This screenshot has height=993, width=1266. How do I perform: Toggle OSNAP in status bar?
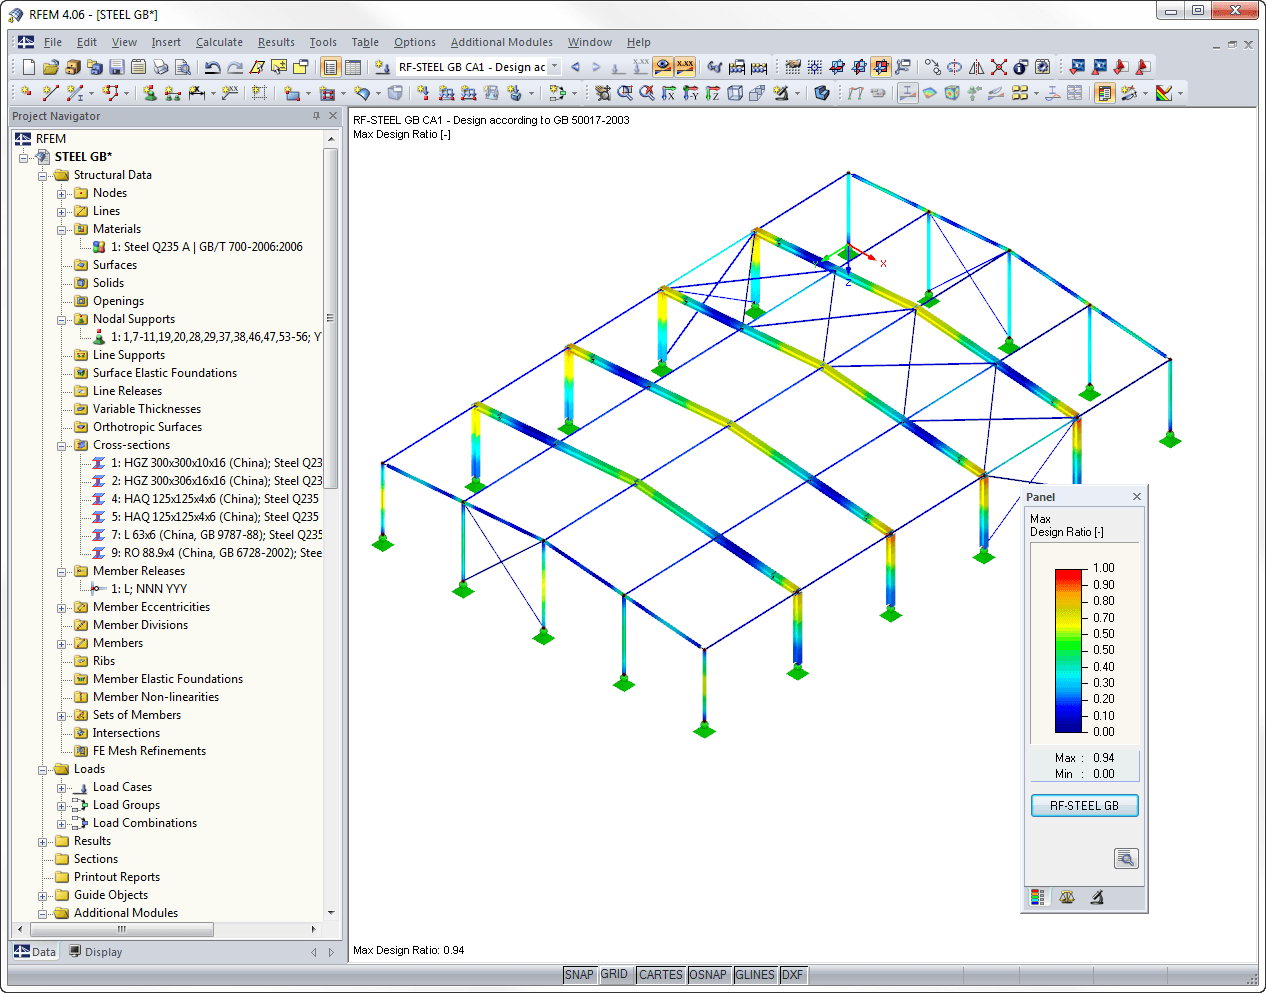(x=708, y=975)
